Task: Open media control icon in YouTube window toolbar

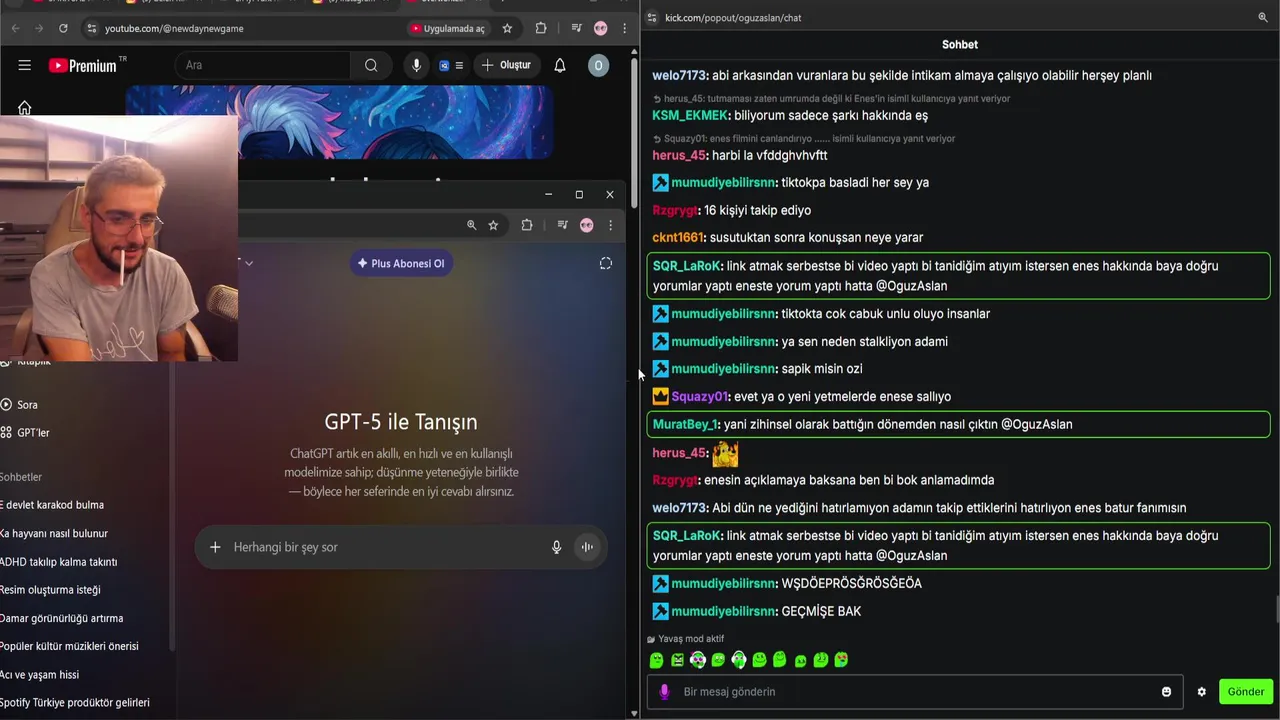Action: [577, 29]
